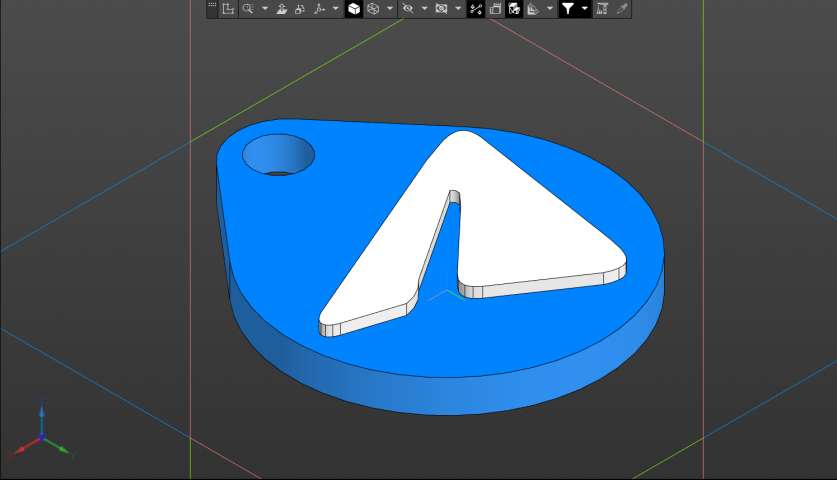Click the round keyring hole in model
Viewport: 837px width, 480px height.
(x=278, y=154)
